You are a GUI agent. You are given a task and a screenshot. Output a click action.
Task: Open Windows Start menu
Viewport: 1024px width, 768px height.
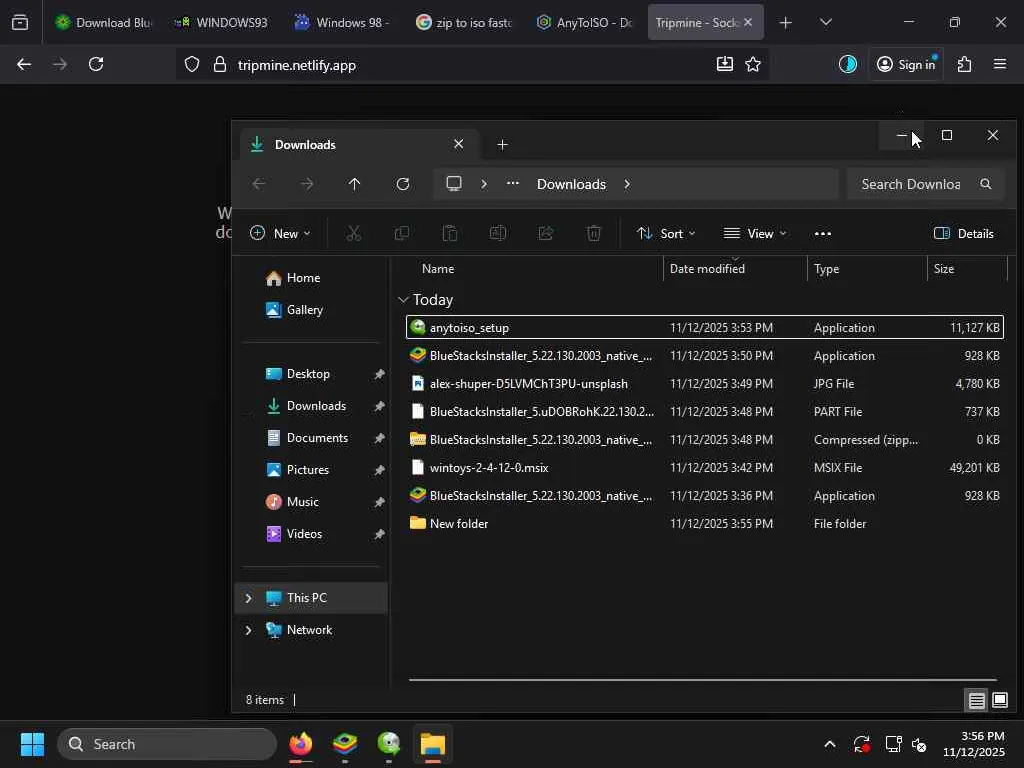33,744
